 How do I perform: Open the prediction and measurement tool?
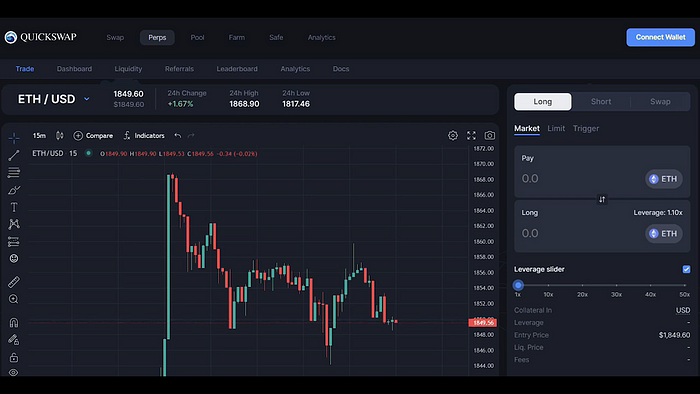14,241
